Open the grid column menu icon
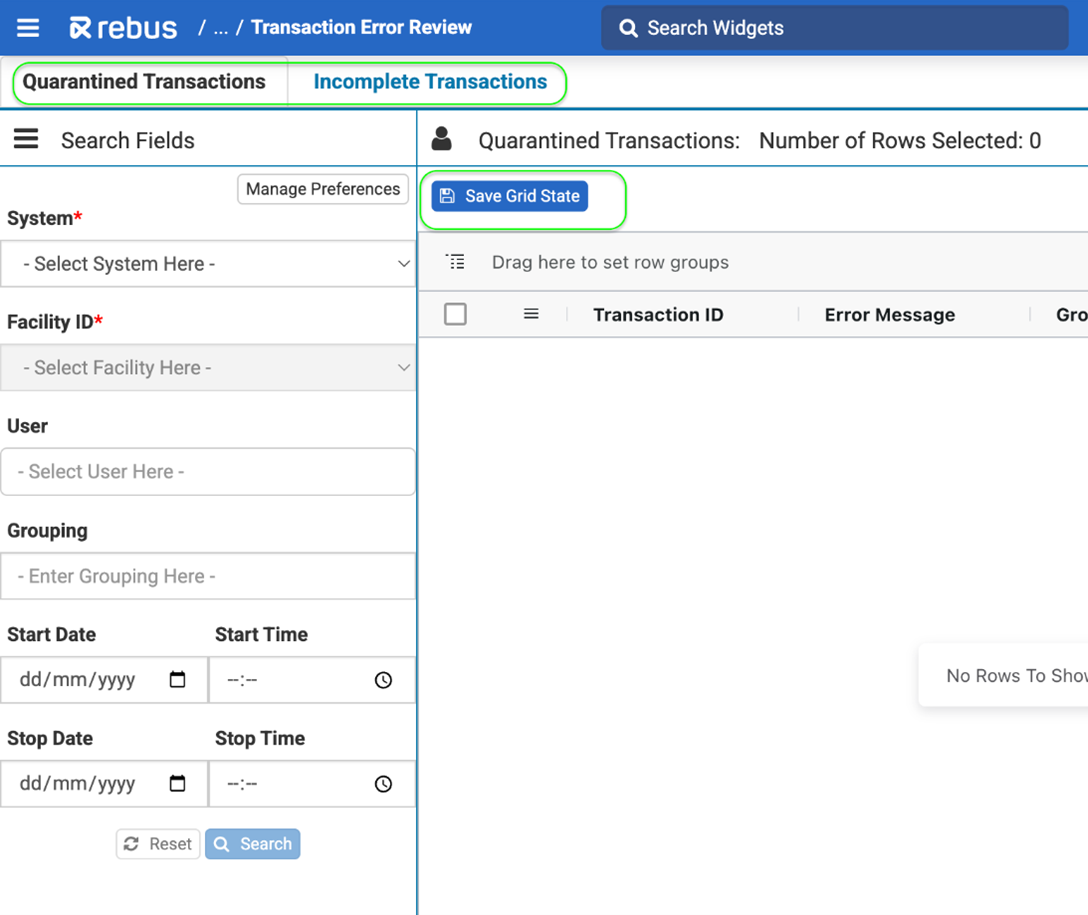This screenshot has height=915, width=1088. 531,314
